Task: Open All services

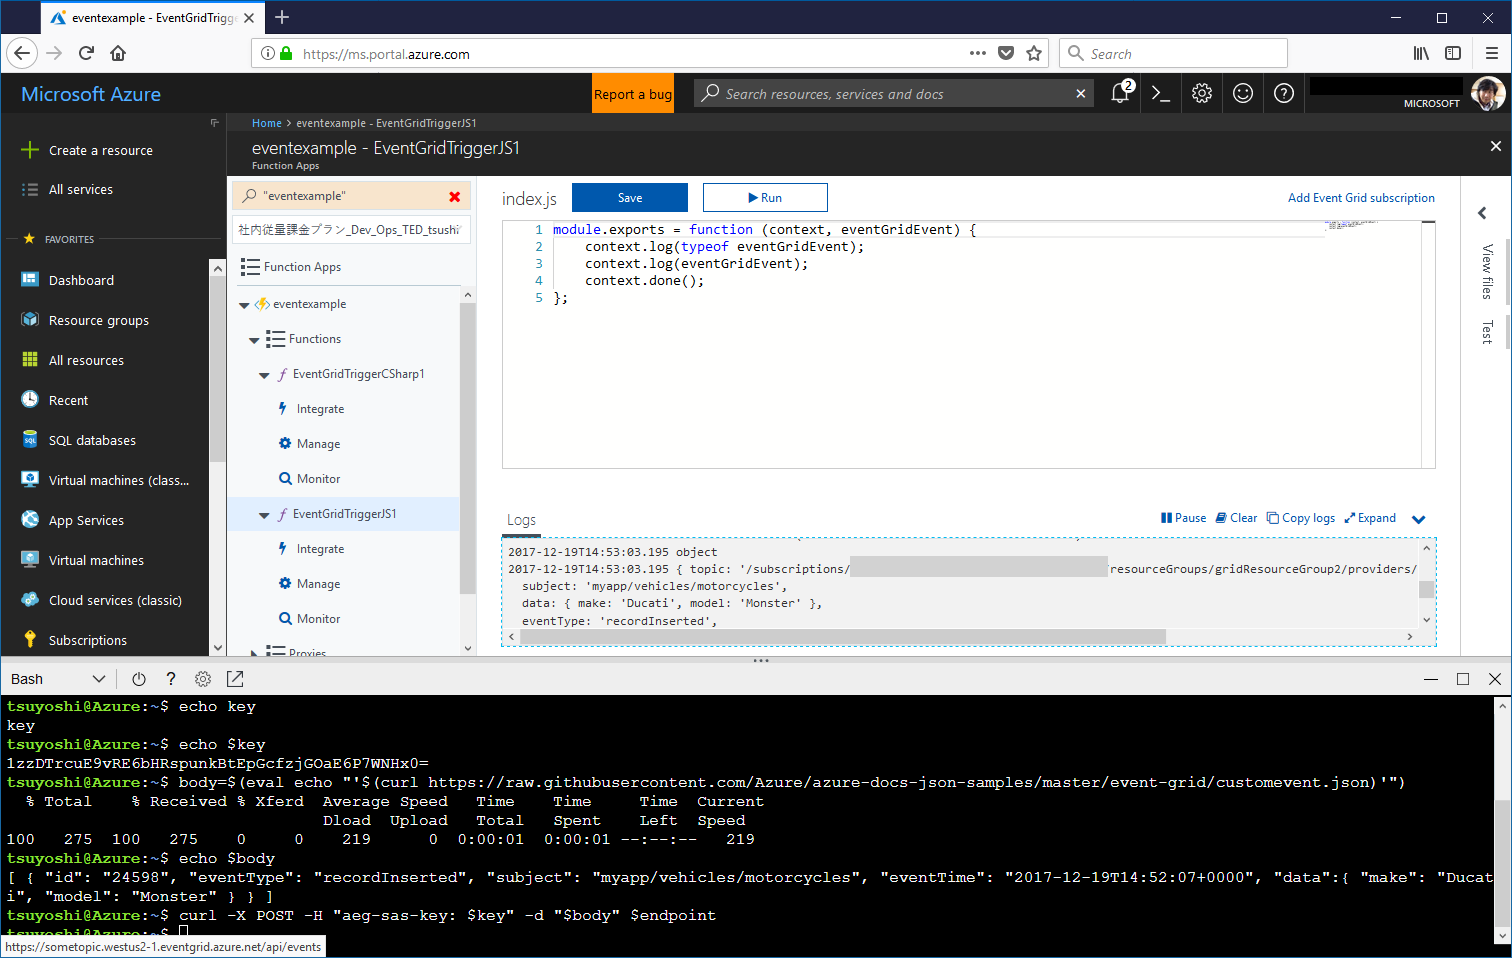Action: pos(81,189)
